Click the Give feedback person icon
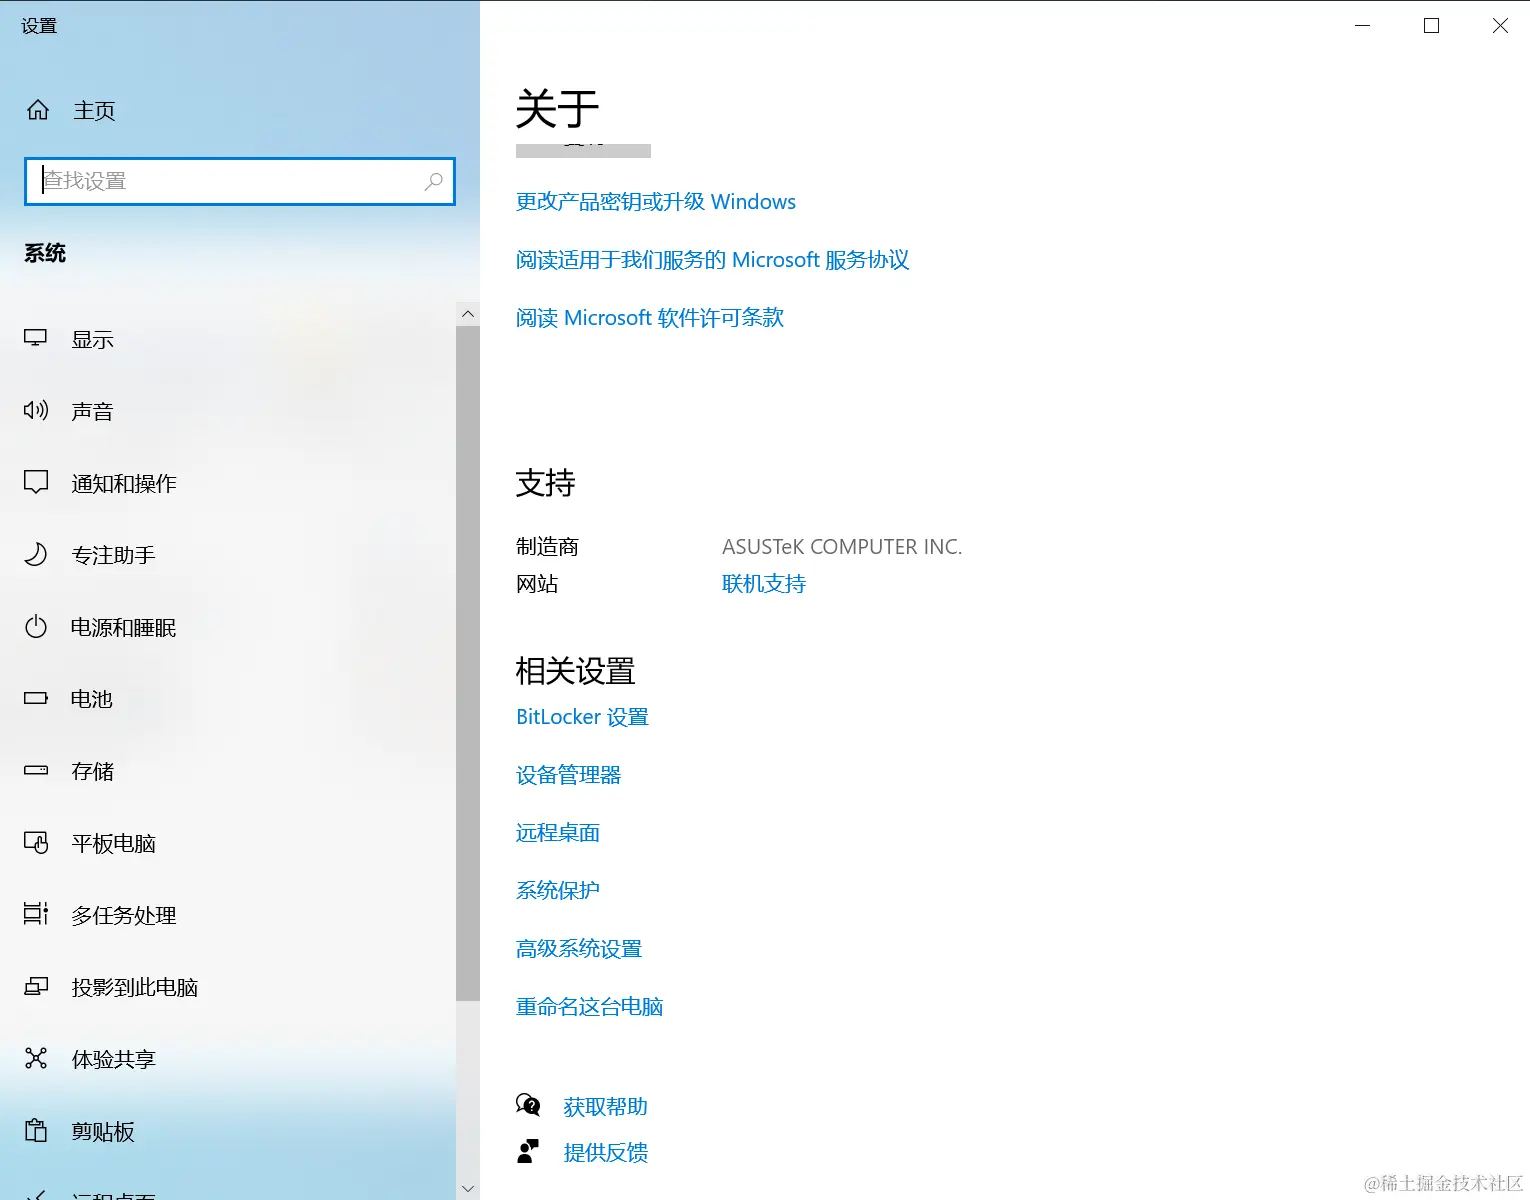Image resolution: width=1530 pixels, height=1200 pixels. click(x=528, y=1152)
